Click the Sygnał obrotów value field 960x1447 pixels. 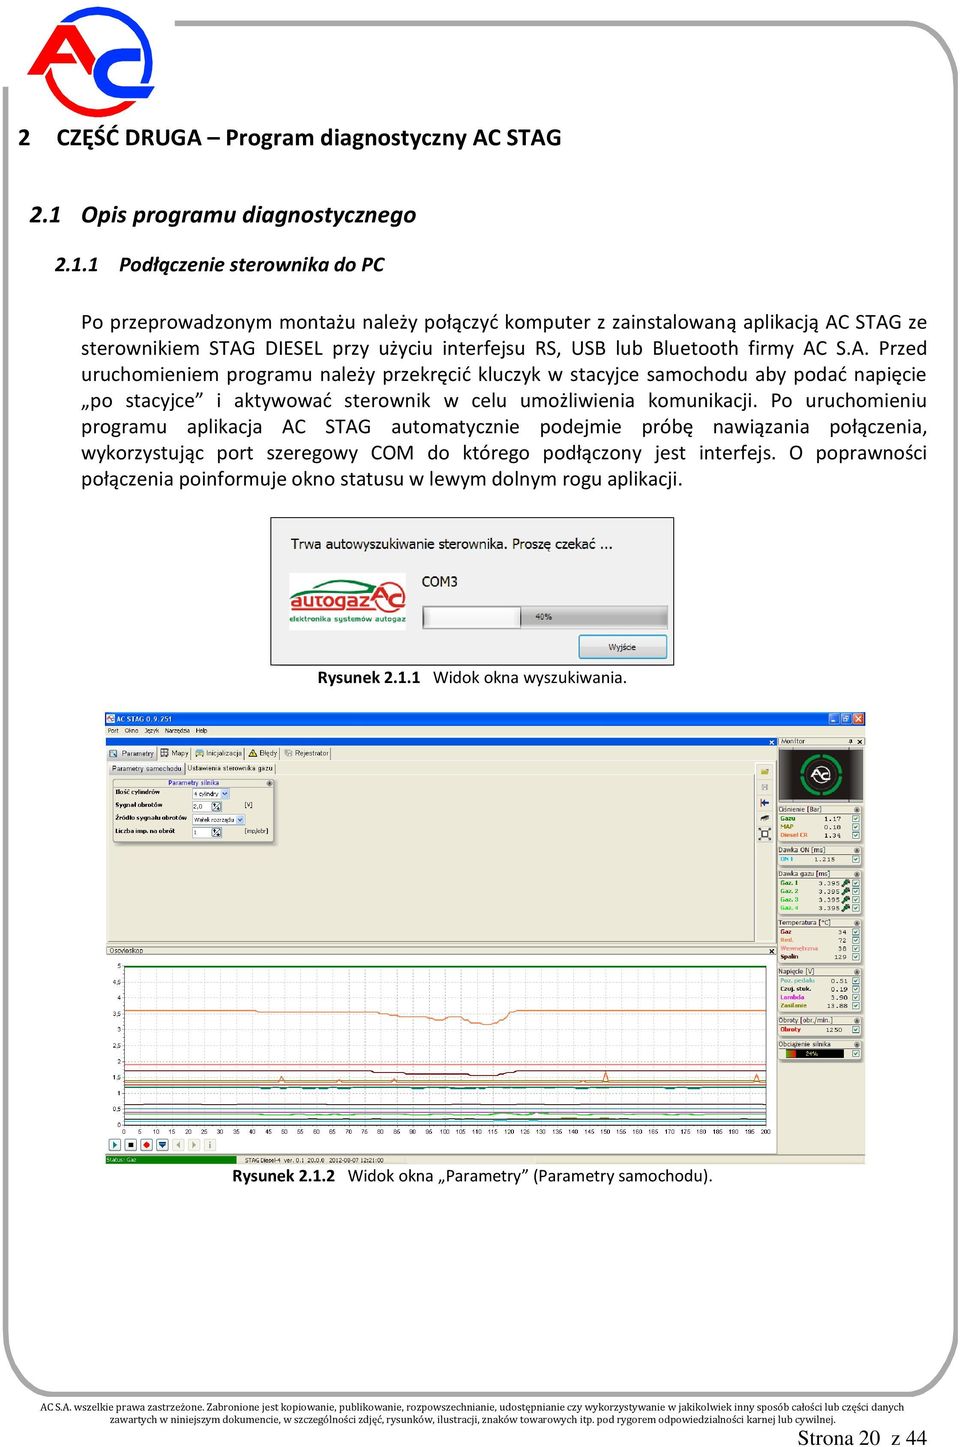[201, 806]
